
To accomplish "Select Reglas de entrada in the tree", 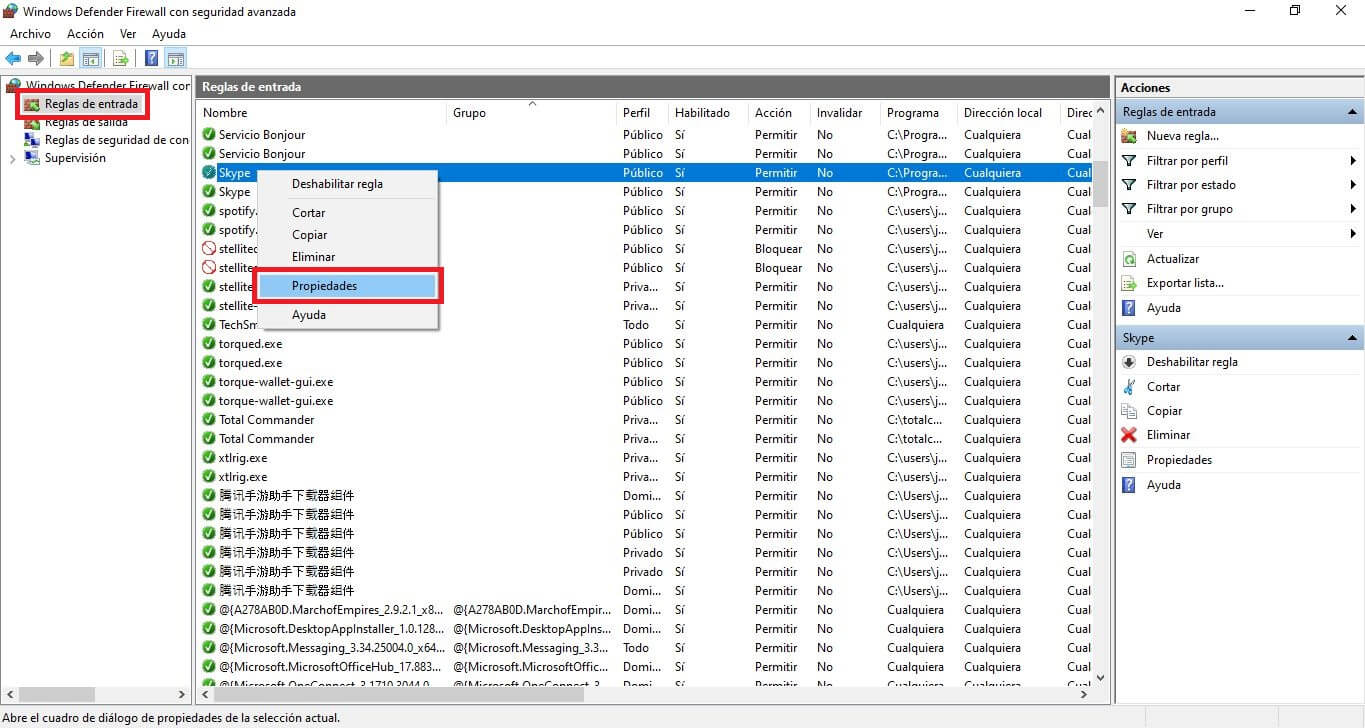I will 91,104.
